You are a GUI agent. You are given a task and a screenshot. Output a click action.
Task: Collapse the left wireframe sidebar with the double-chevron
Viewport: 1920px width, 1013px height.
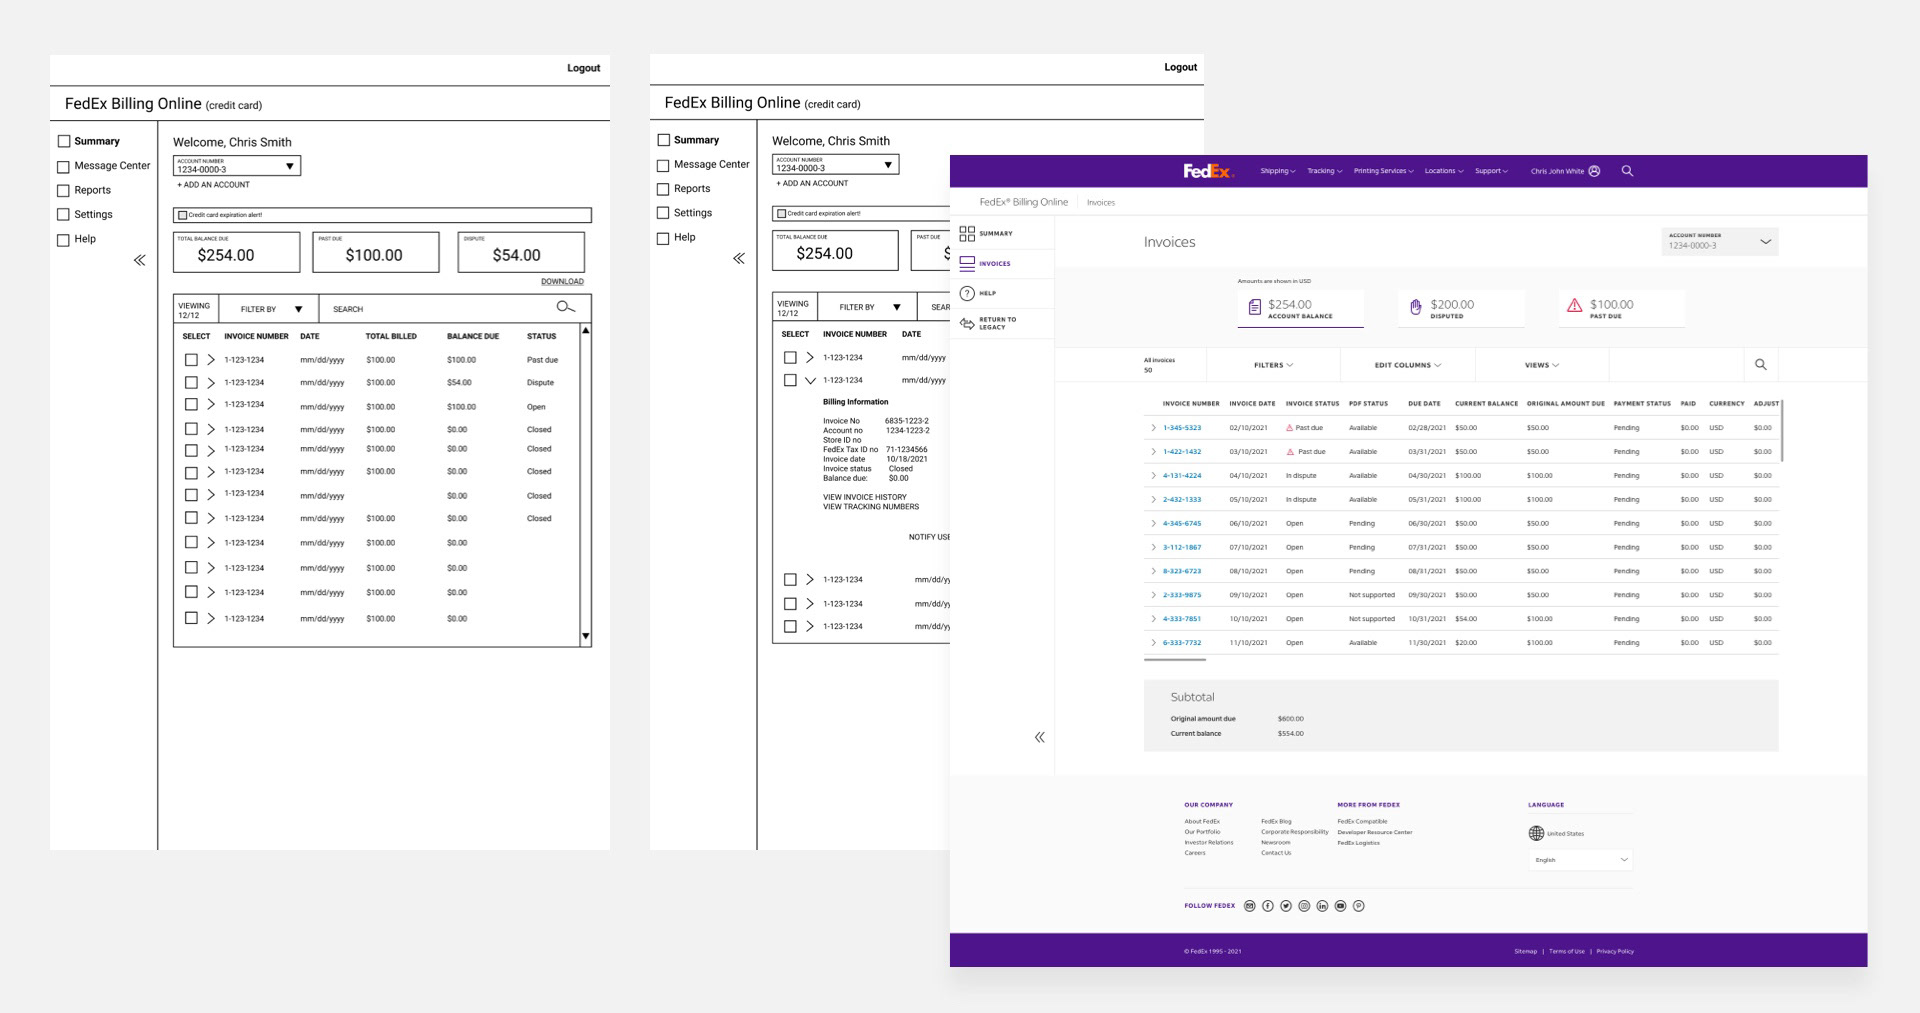(139, 260)
